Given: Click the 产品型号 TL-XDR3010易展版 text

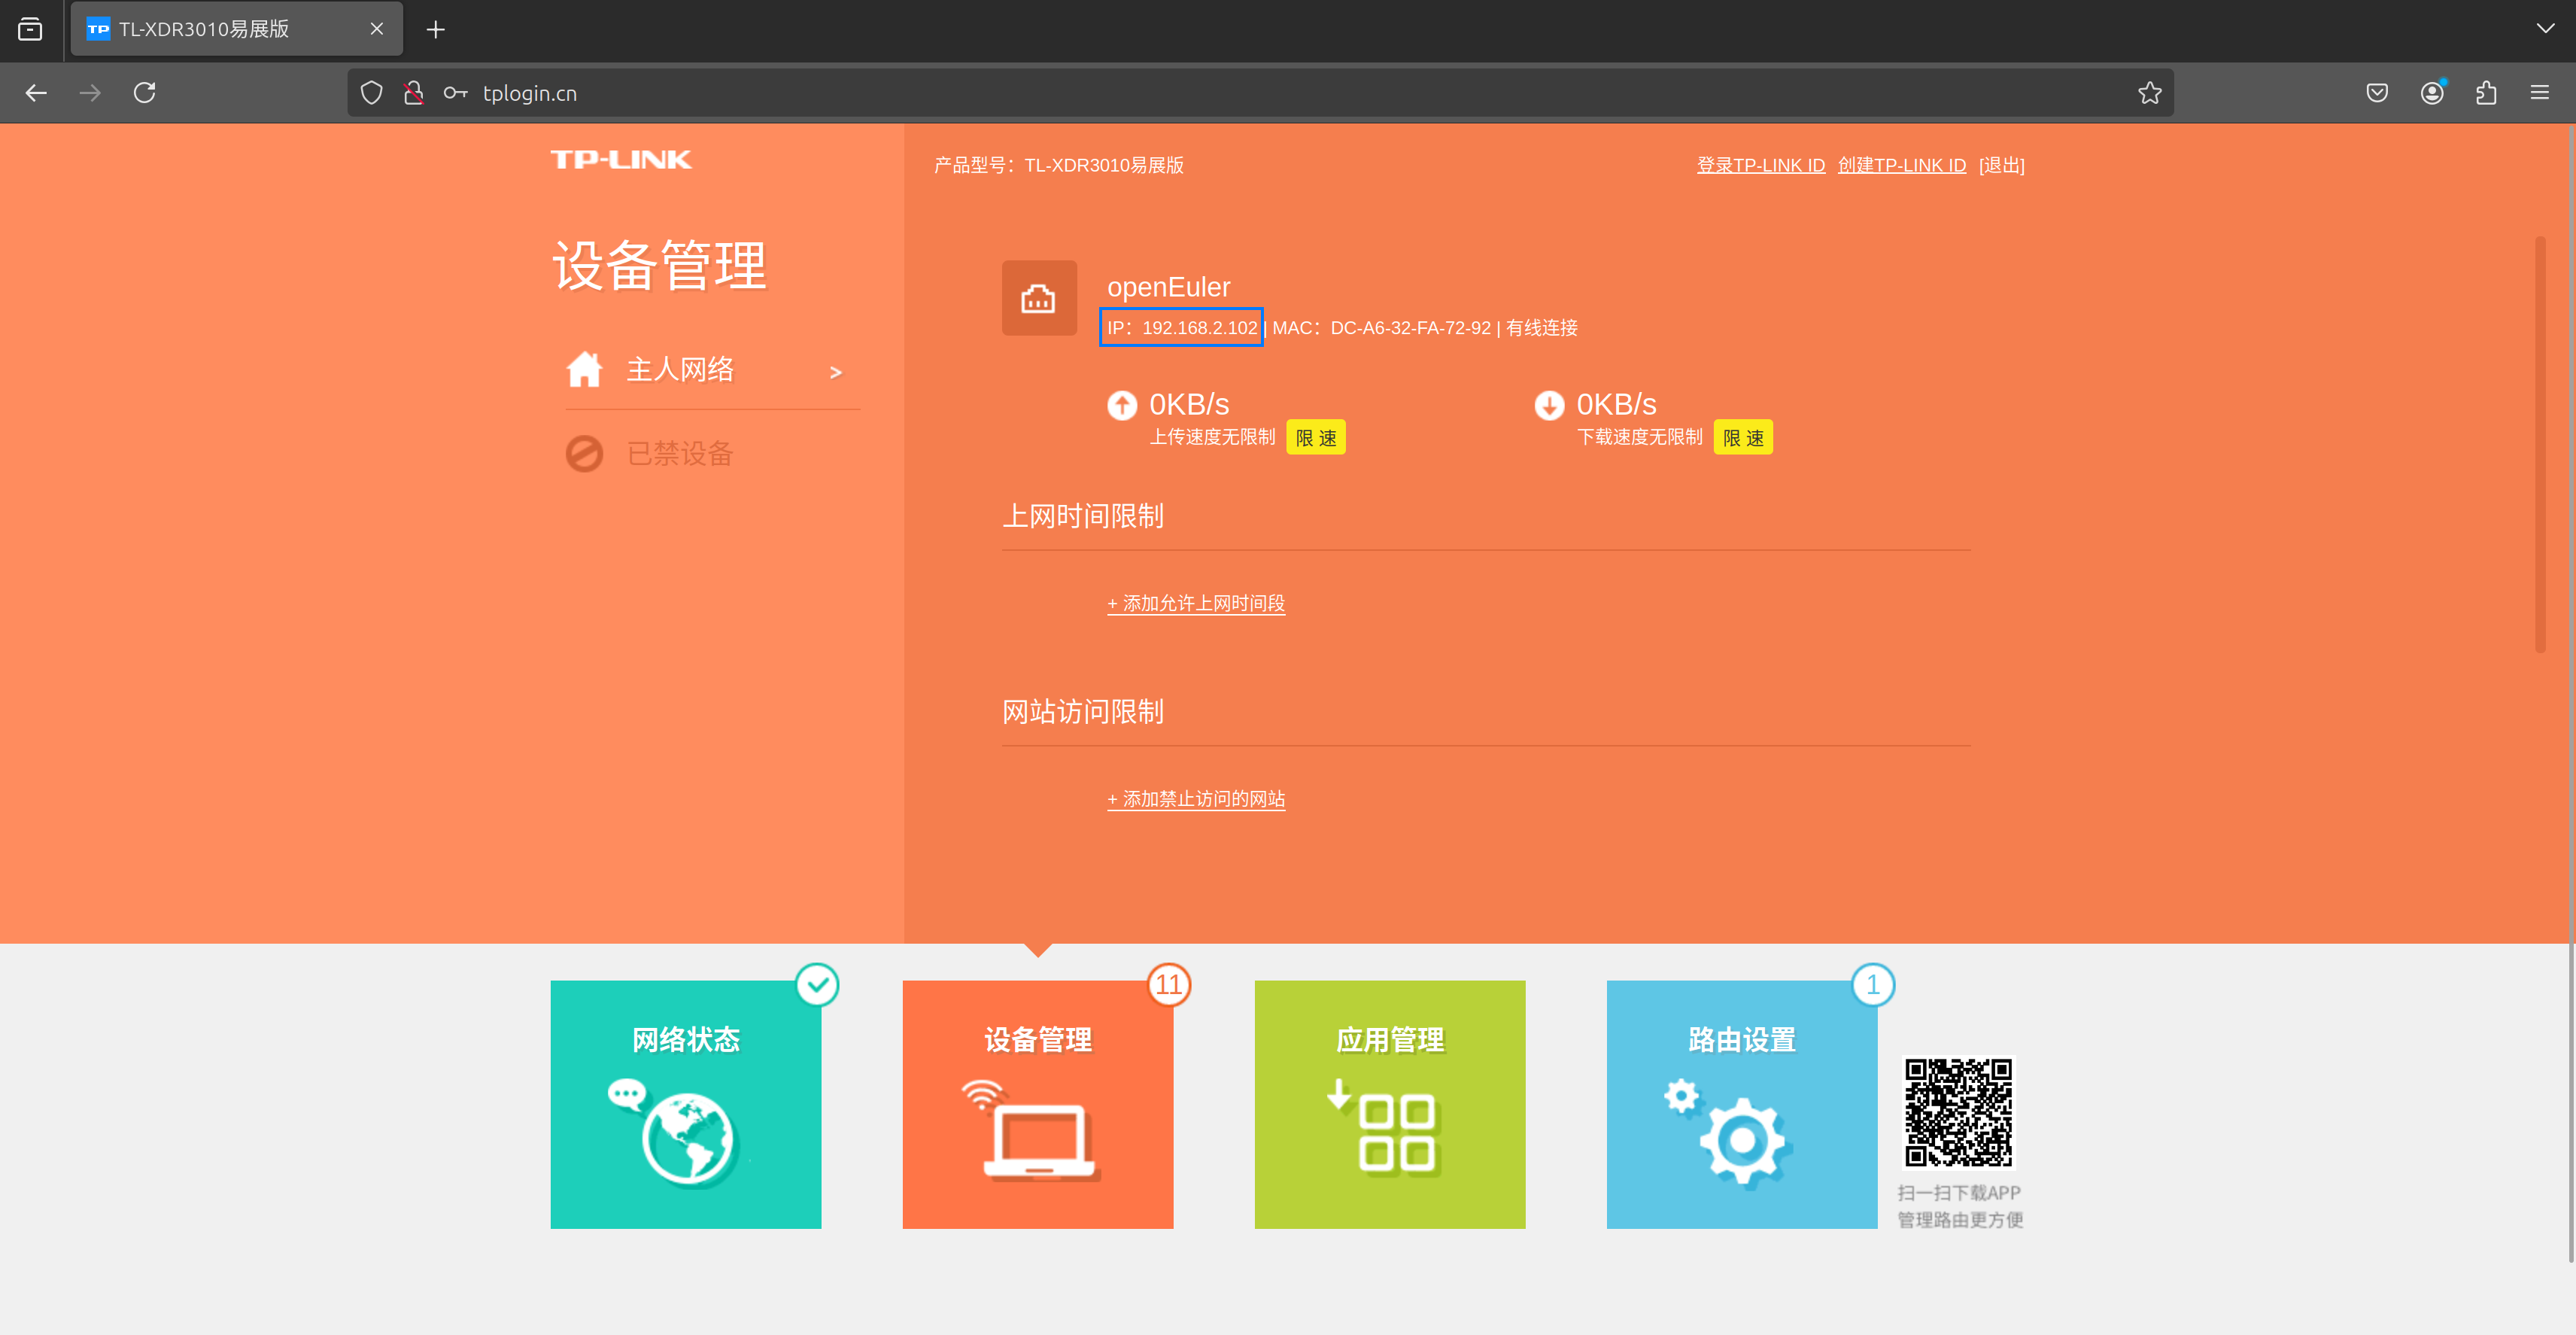Looking at the screenshot, I should point(1059,166).
